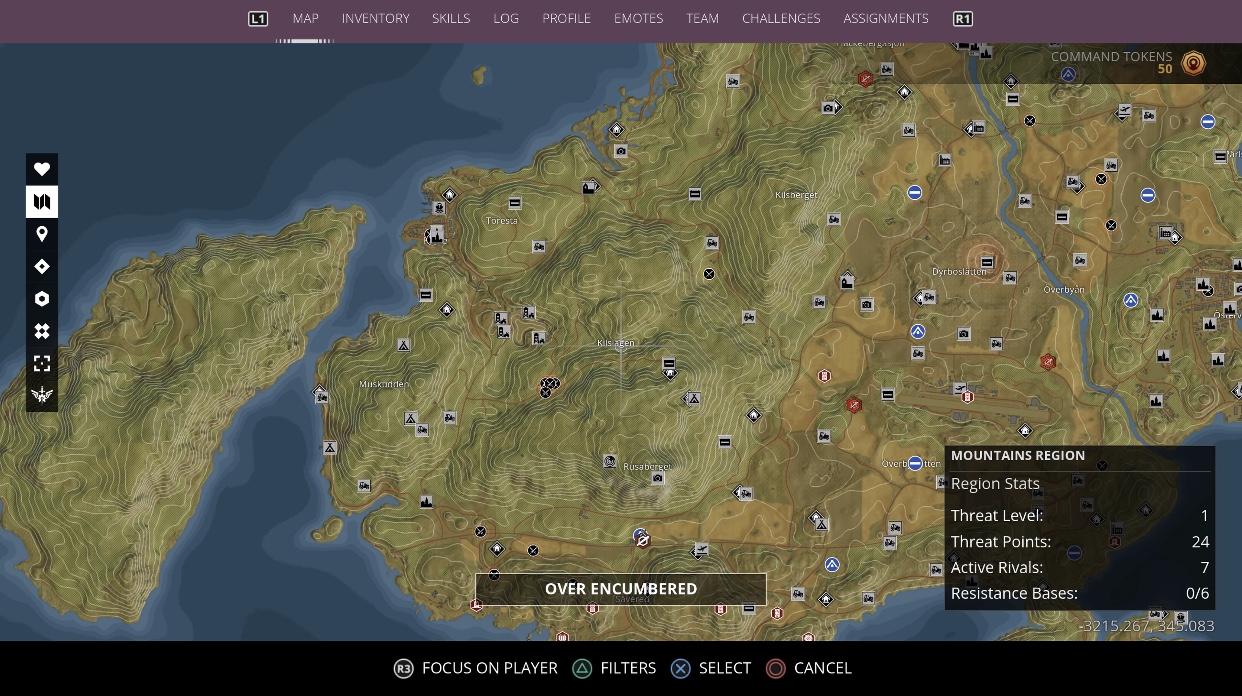Click the fullscreen expand icon in sidebar

point(42,363)
